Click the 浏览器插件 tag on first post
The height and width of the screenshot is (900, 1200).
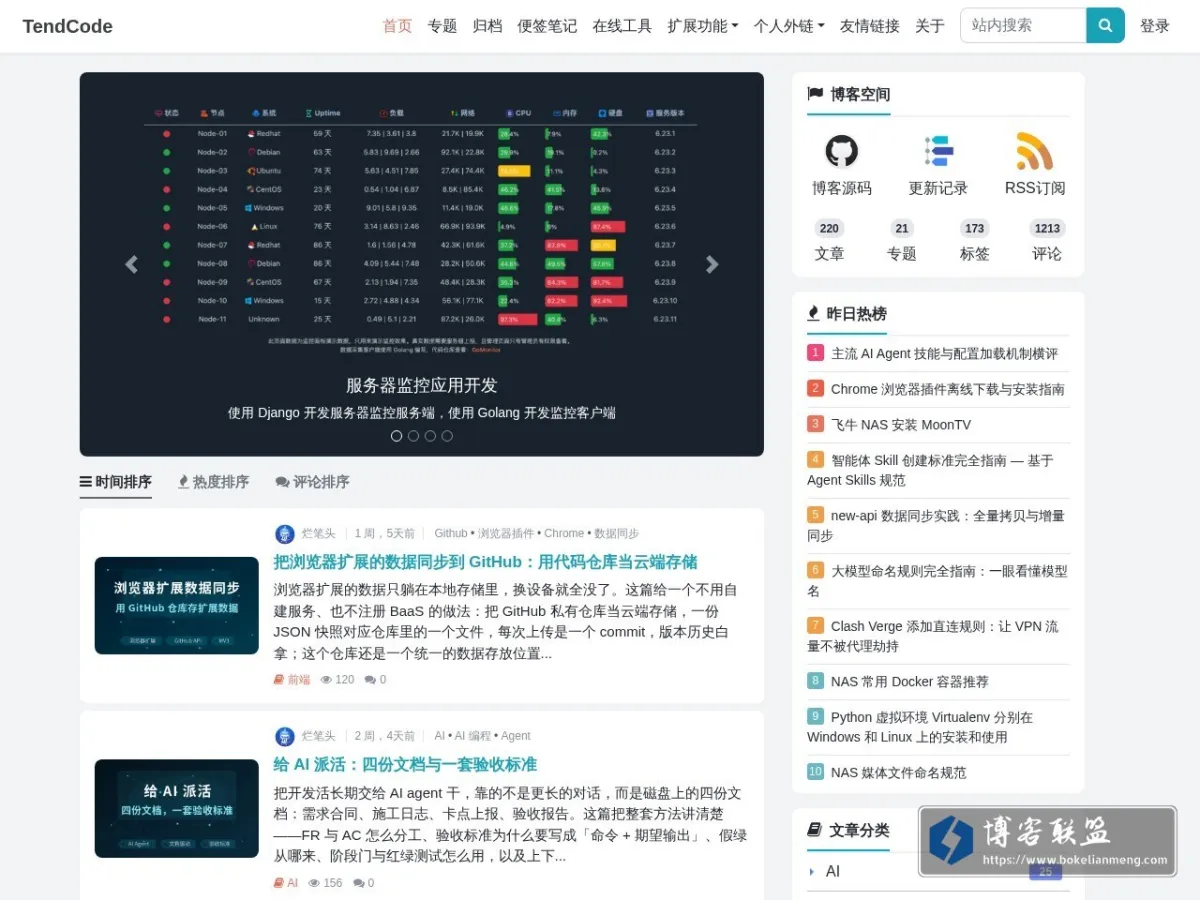coord(506,534)
